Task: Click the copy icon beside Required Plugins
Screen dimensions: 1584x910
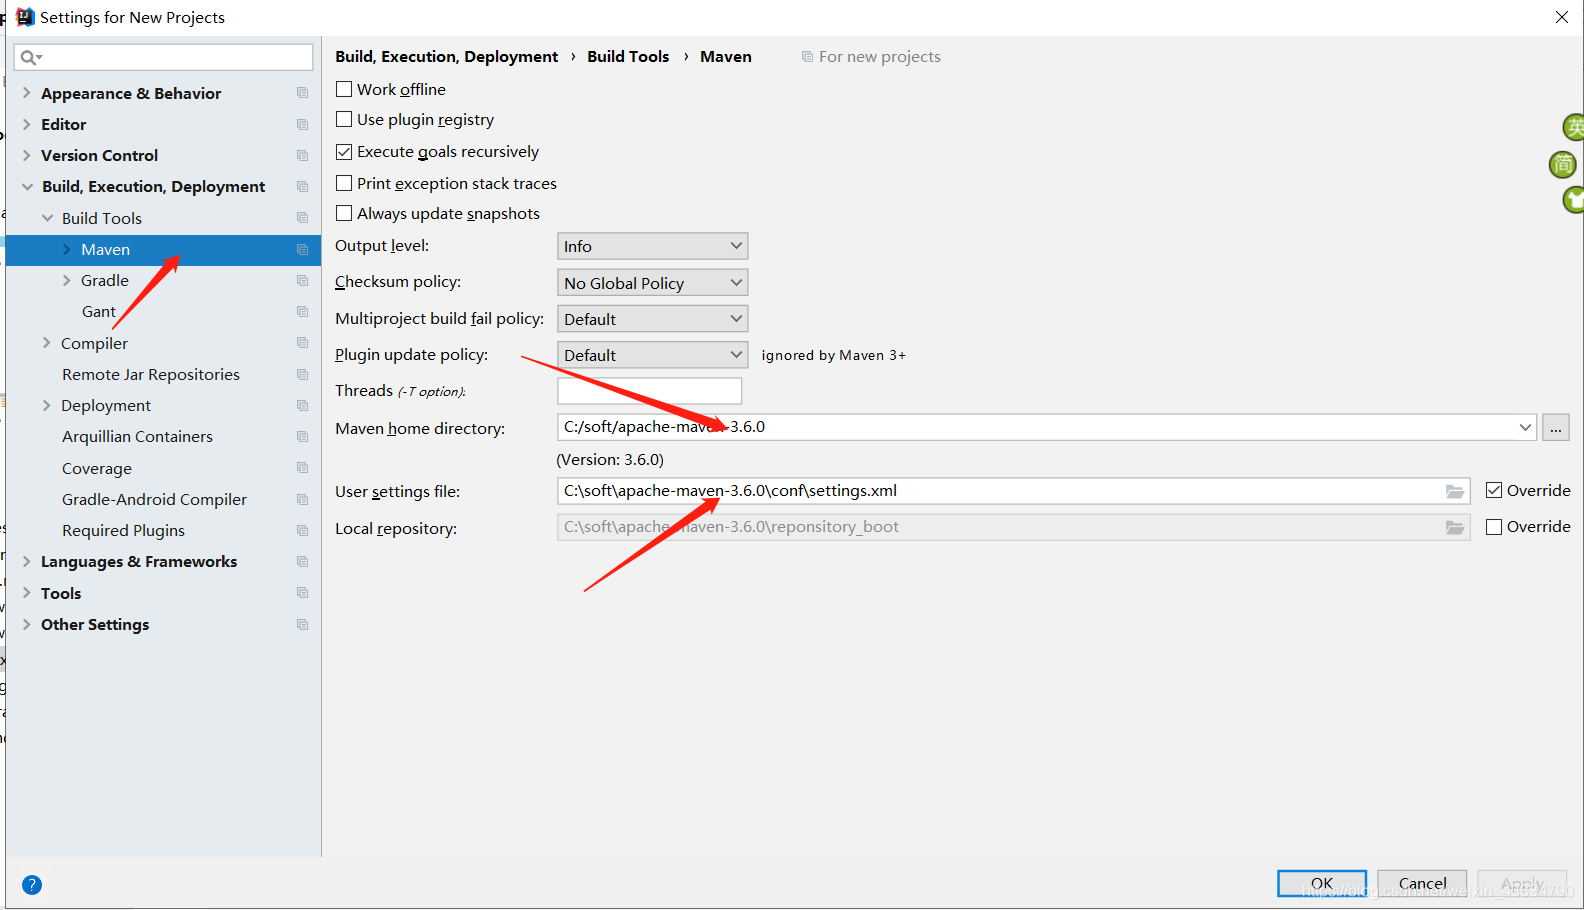Action: (302, 530)
